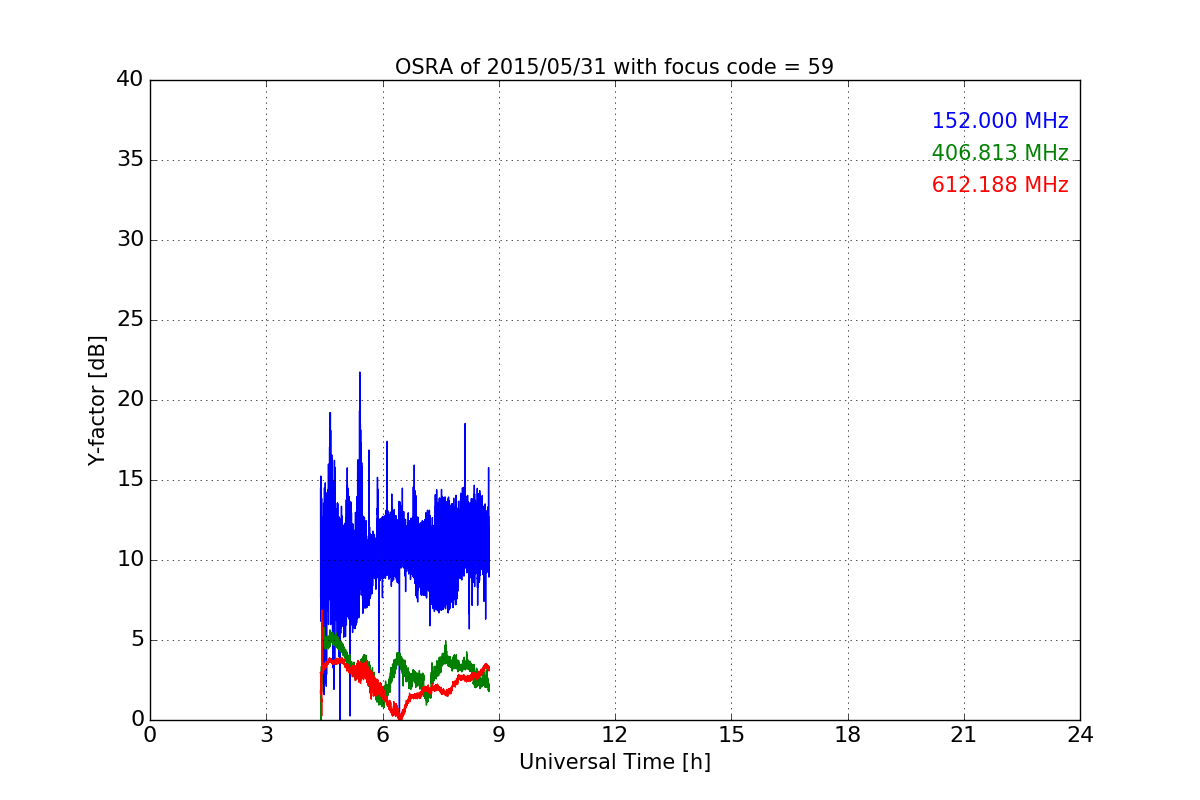Click the plot title OSRA of 2015/05/31
This screenshot has width=1200, height=800.
coord(614,67)
